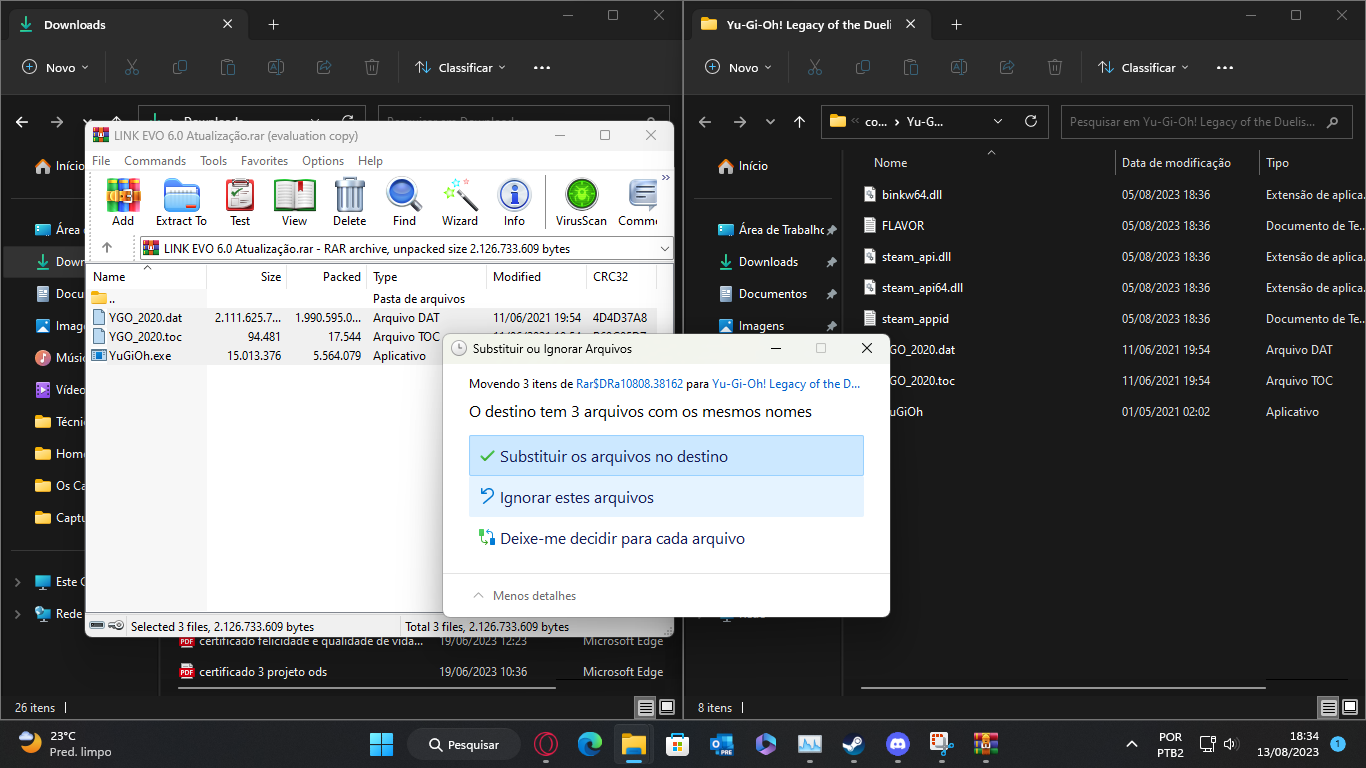Open Find with the magnifier icon in WinRAR

tap(404, 202)
